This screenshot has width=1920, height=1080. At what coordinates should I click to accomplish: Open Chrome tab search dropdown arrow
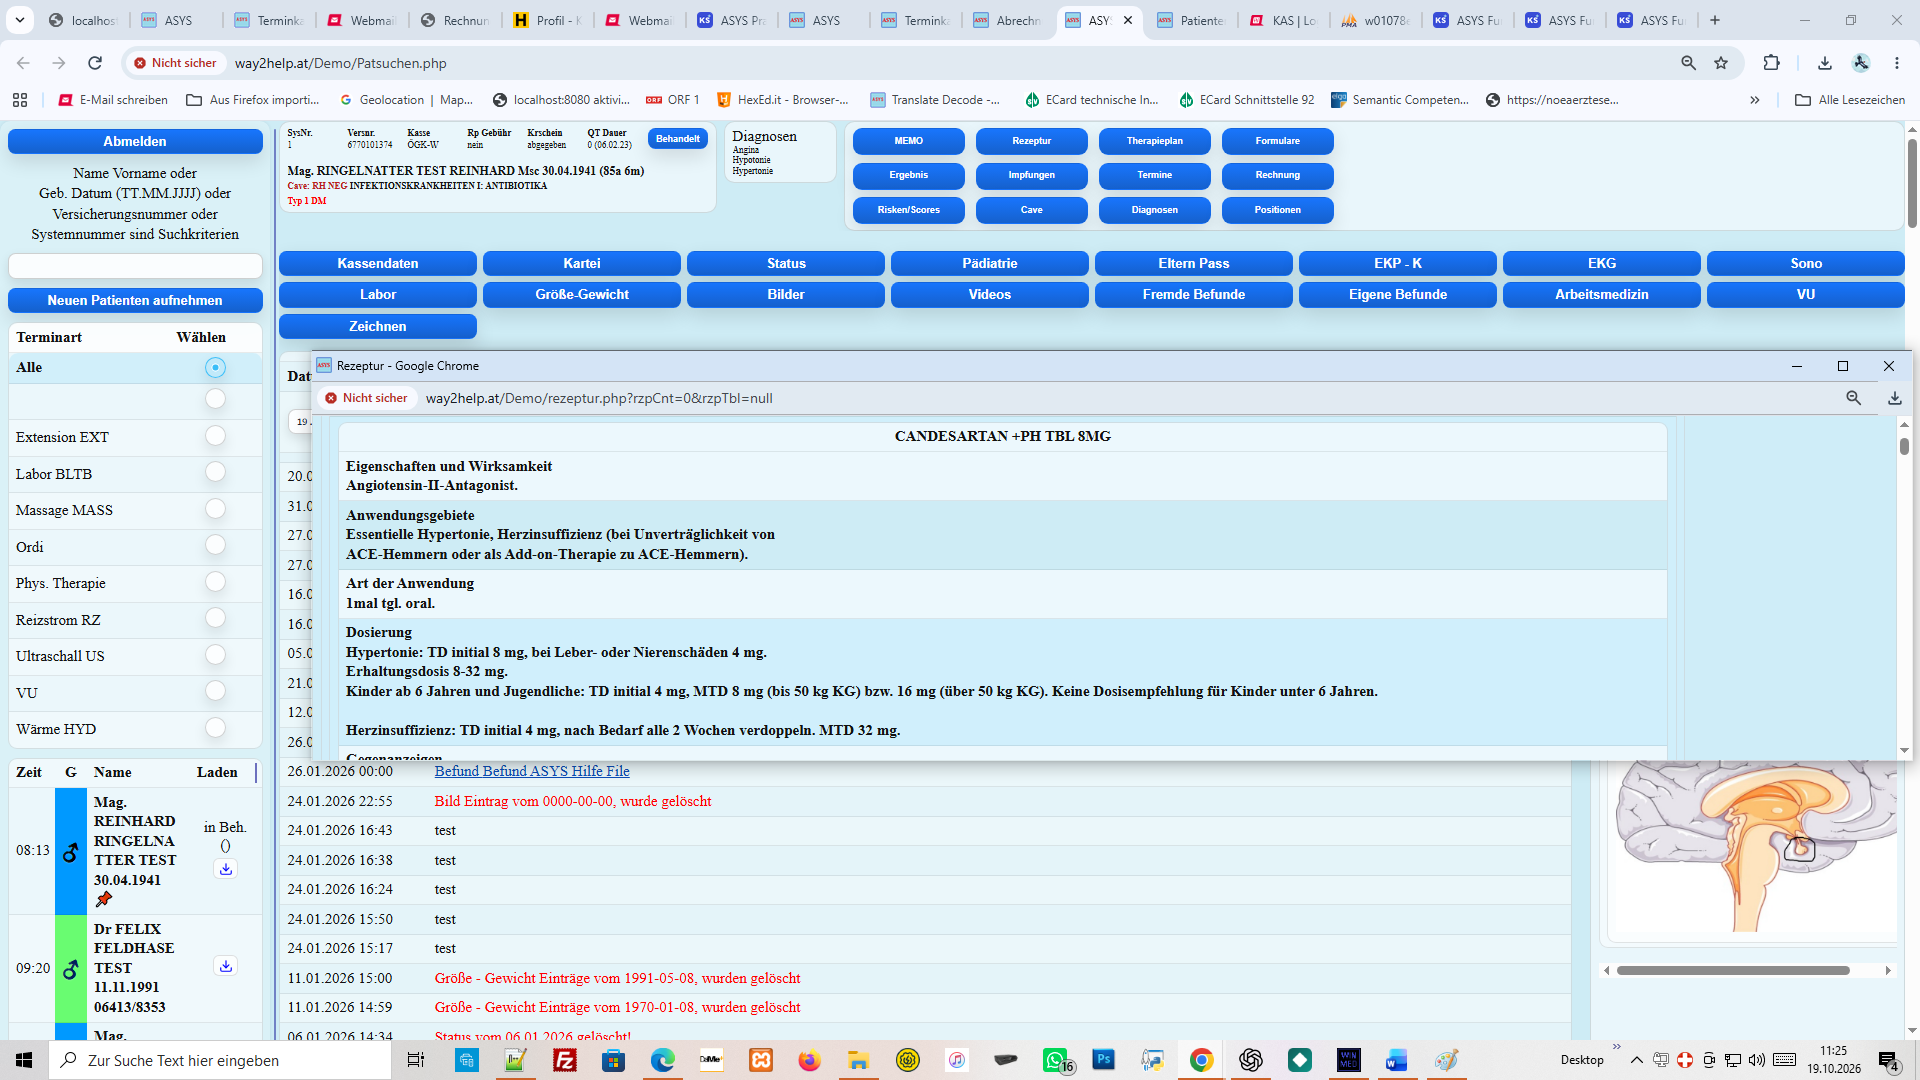tap(20, 20)
